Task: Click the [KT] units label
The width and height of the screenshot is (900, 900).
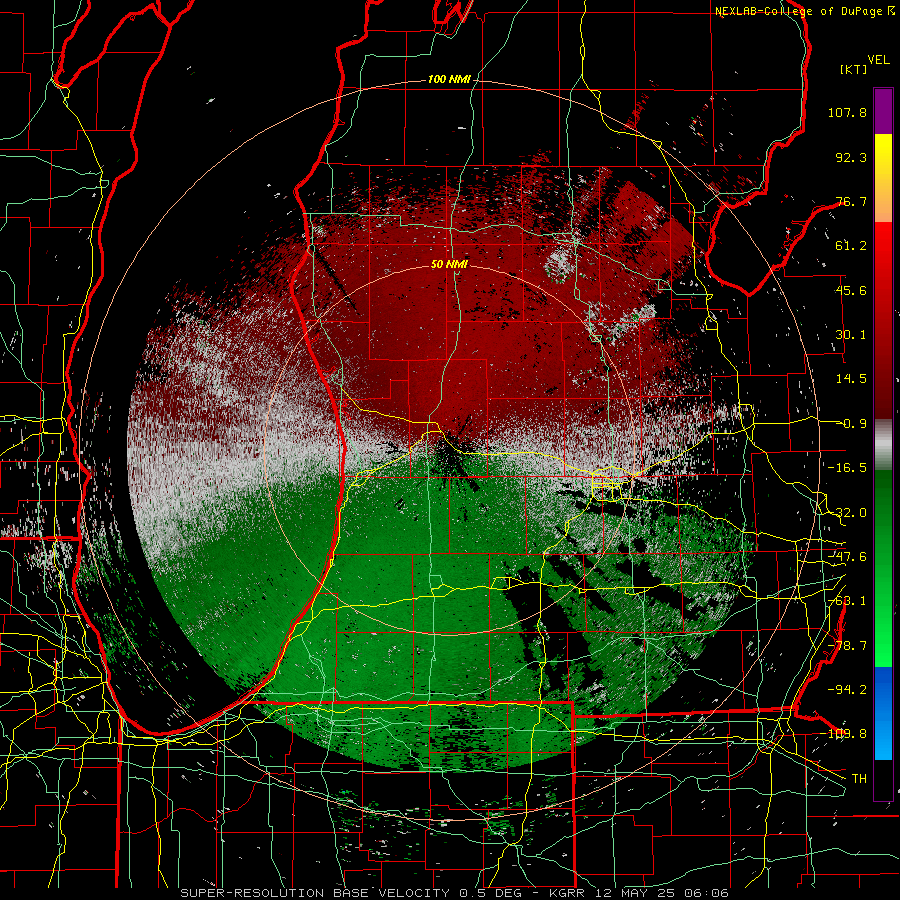Action: [x=854, y=69]
